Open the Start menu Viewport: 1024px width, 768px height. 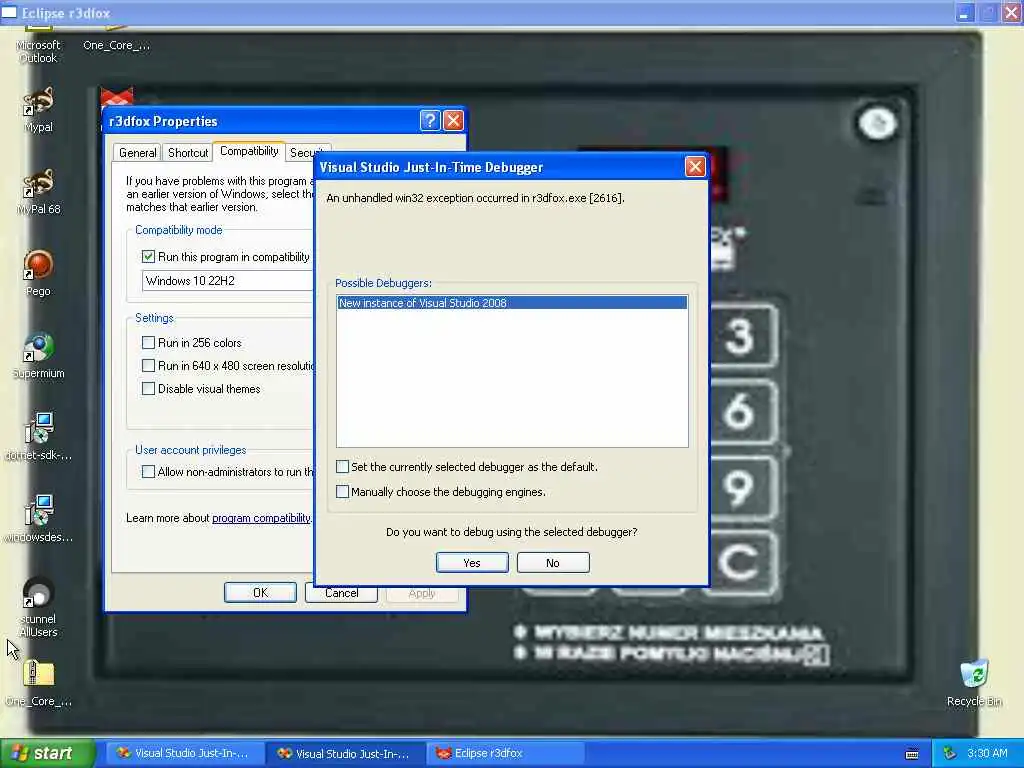47,753
